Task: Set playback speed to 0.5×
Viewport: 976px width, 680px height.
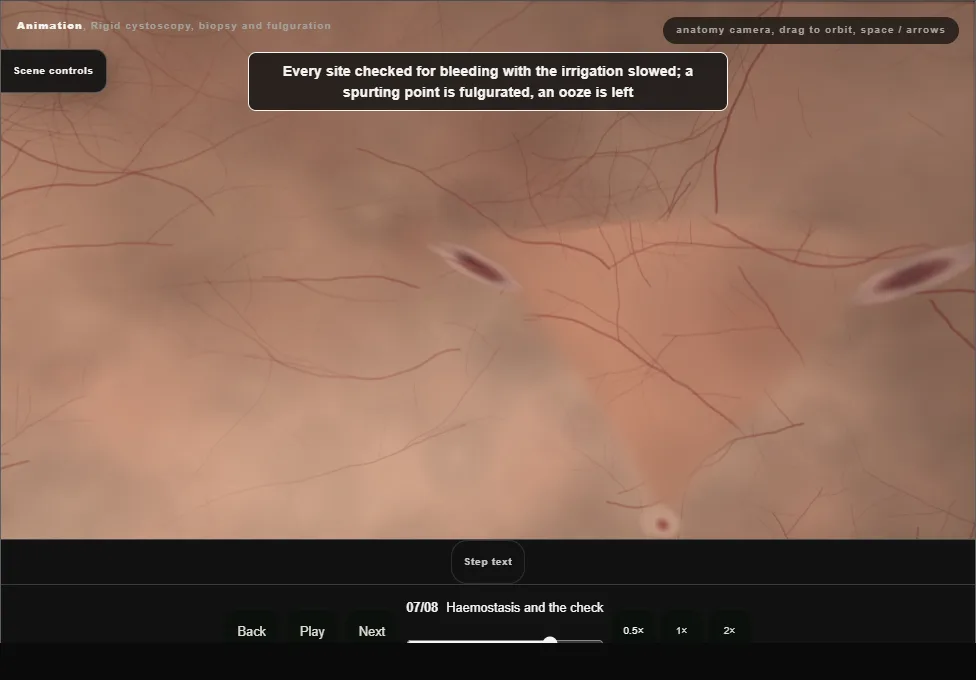Action: (x=634, y=630)
